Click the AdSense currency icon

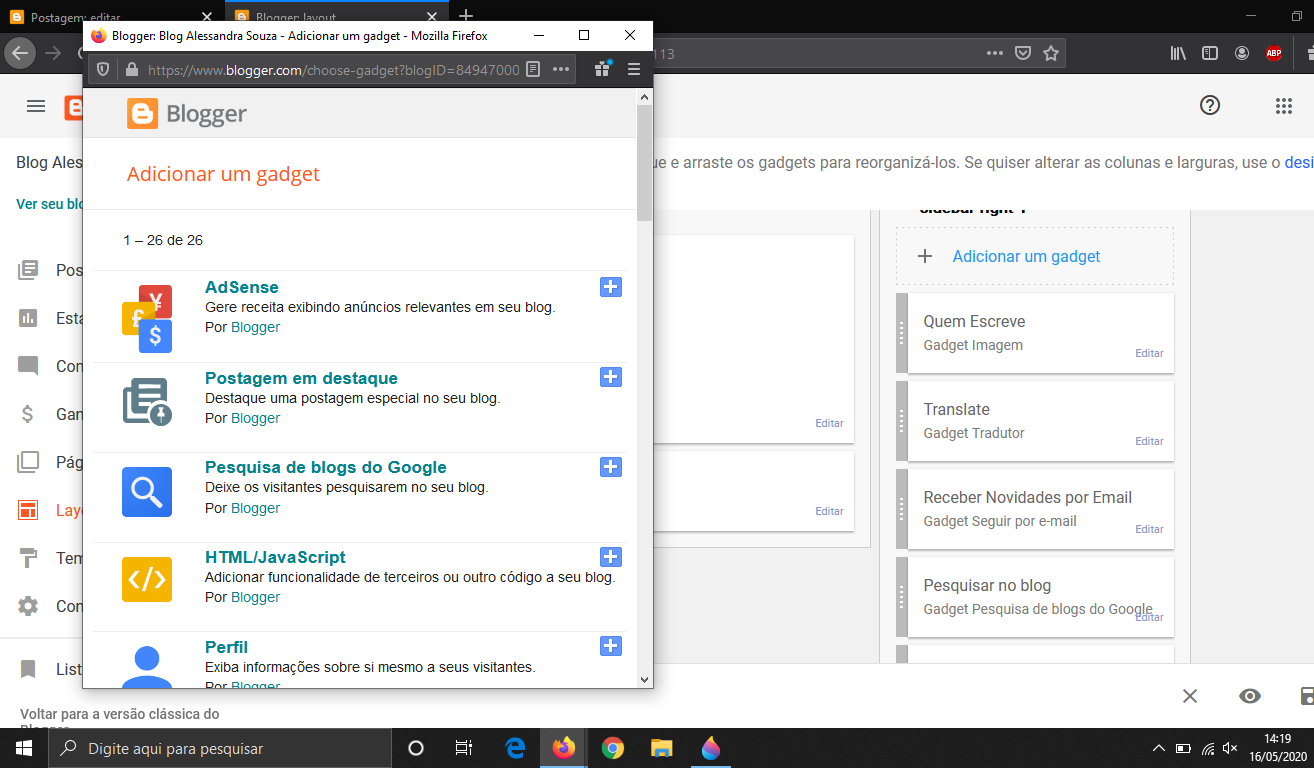[x=147, y=318]
